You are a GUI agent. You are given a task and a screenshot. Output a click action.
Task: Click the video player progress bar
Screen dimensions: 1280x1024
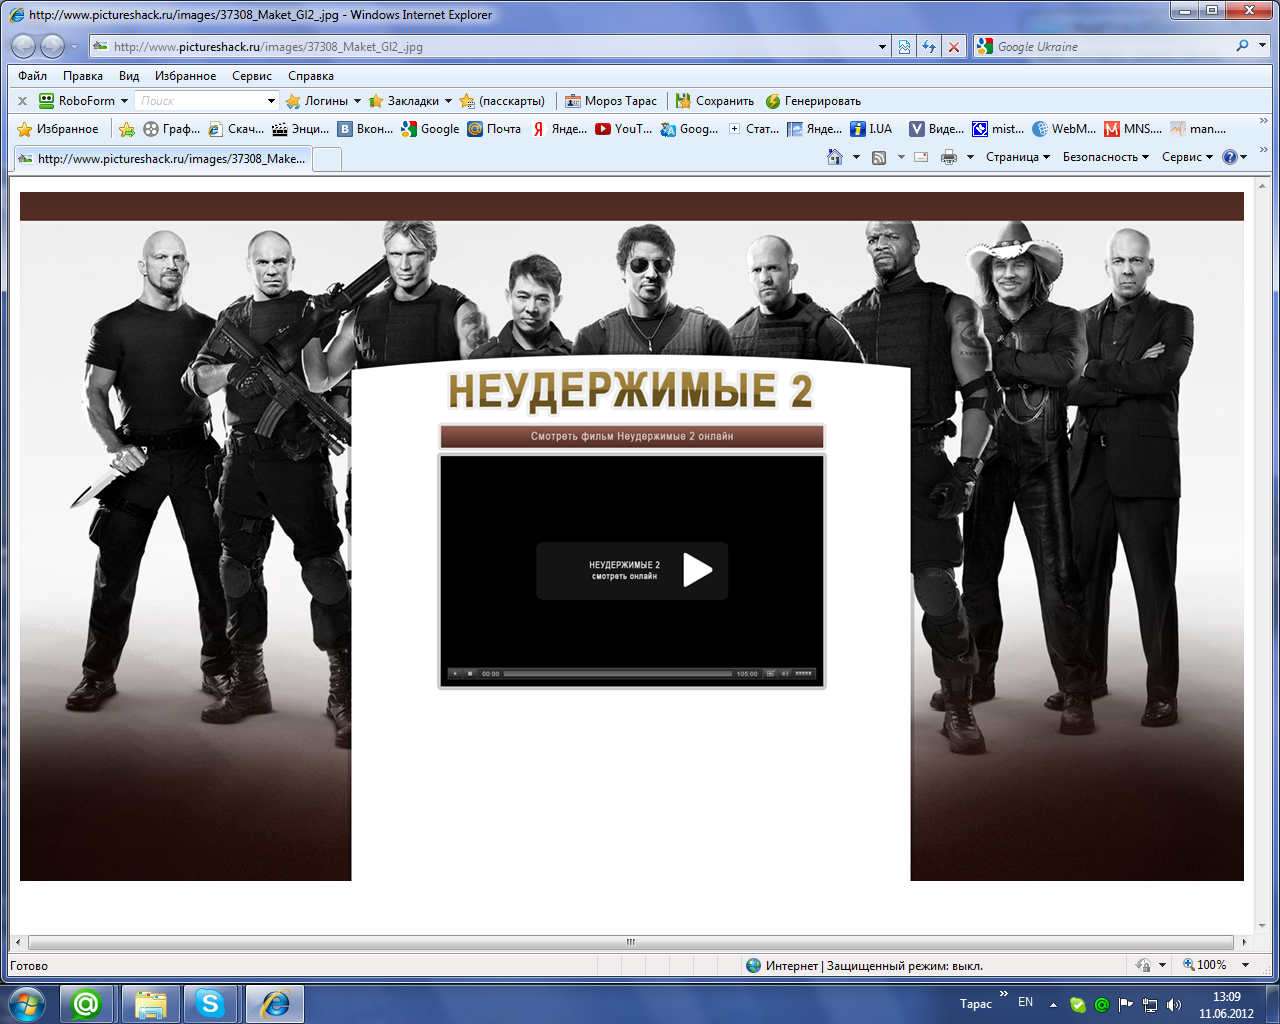(617, 674)
